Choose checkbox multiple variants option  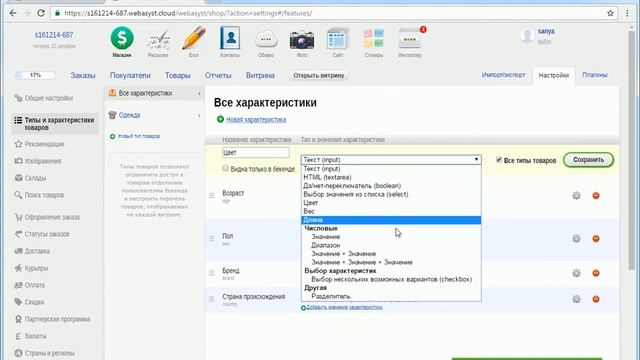pyautogui.click(x=391, y=279)
